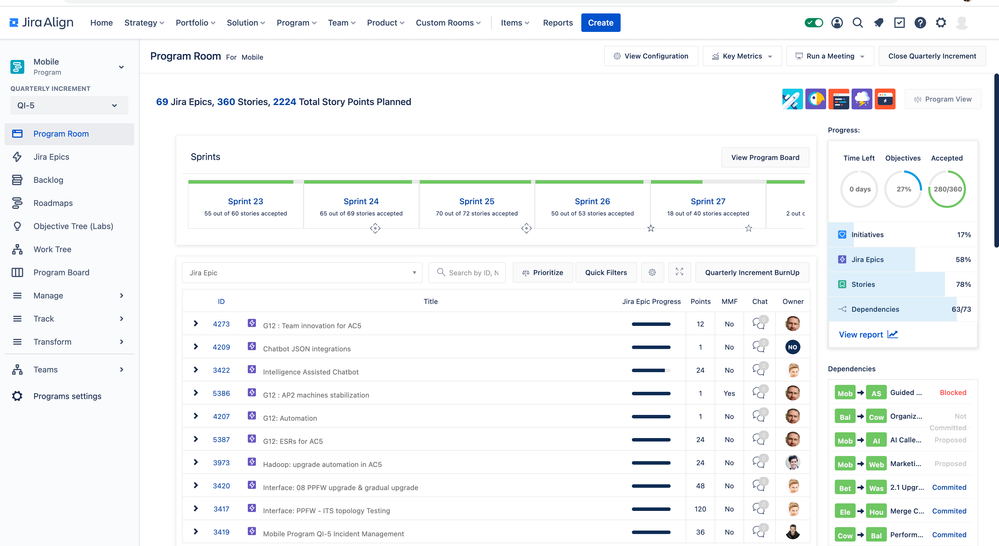Screen dimensions: 999x546
Task: Open the Jira Epic type dropdown
Action: pos(303,273)
